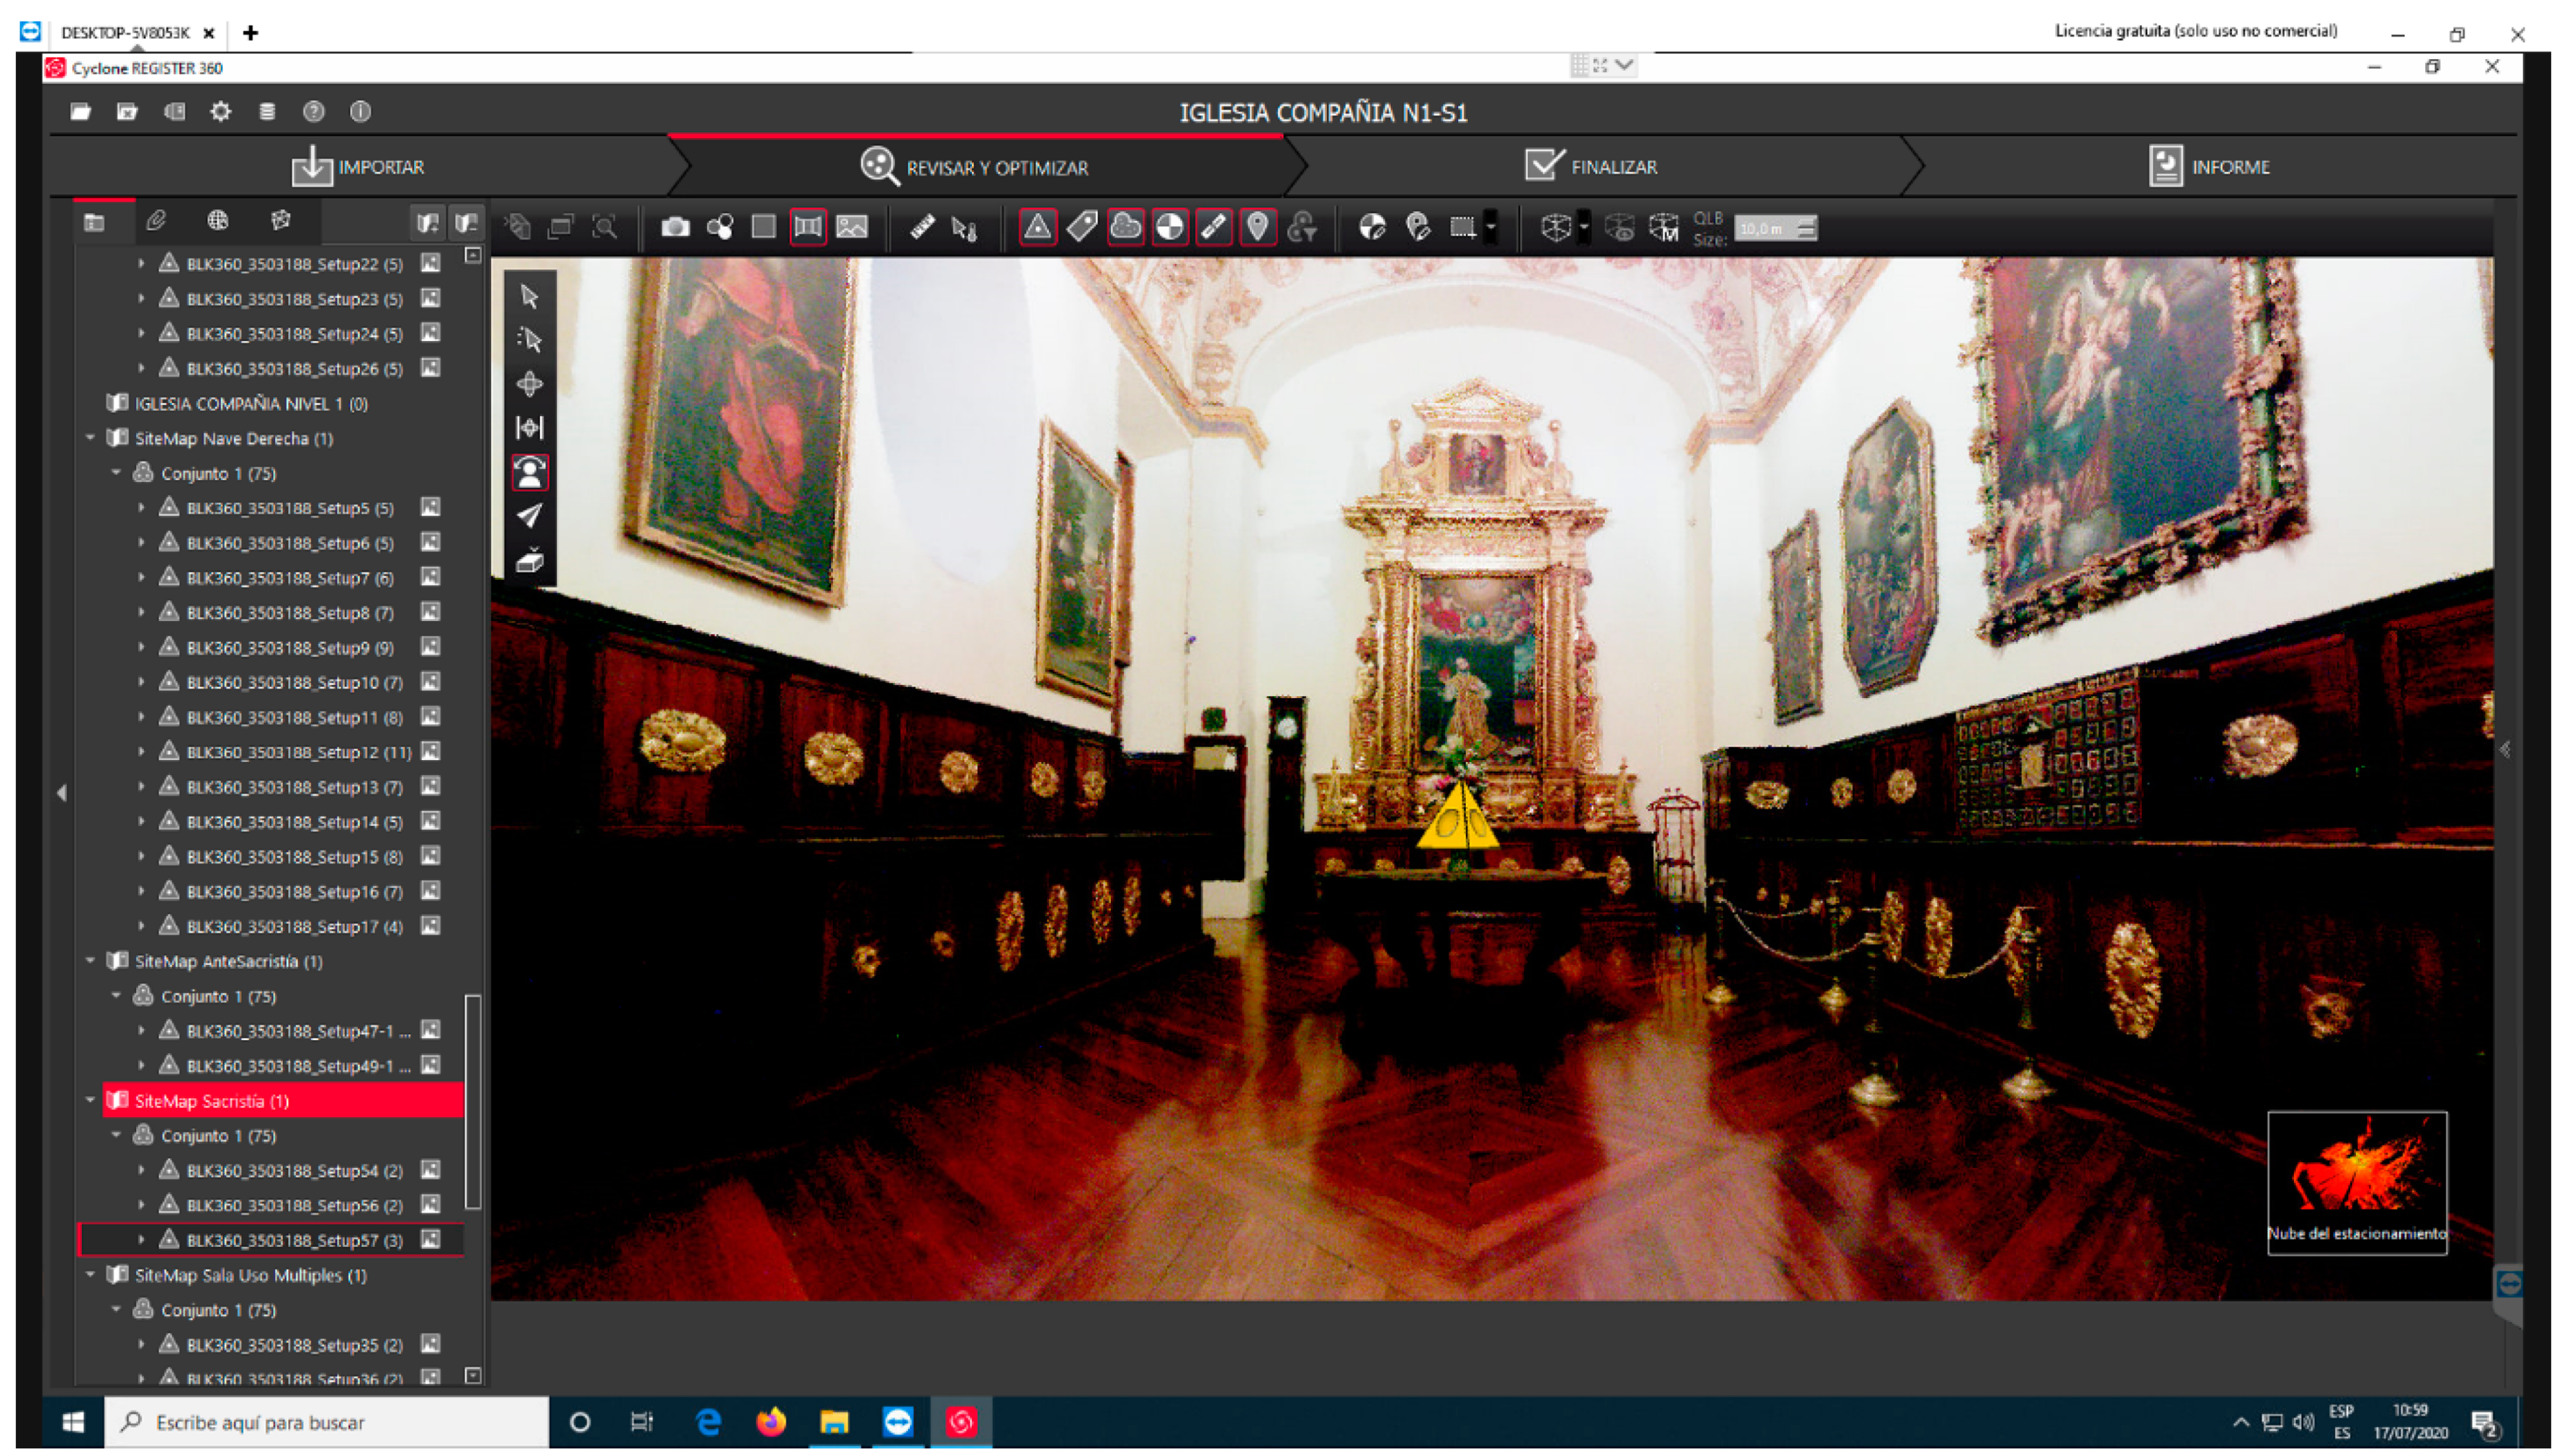Click the QLB size stepper control
This screenshot has width=2567, height=1456.
pos(1806,228)
